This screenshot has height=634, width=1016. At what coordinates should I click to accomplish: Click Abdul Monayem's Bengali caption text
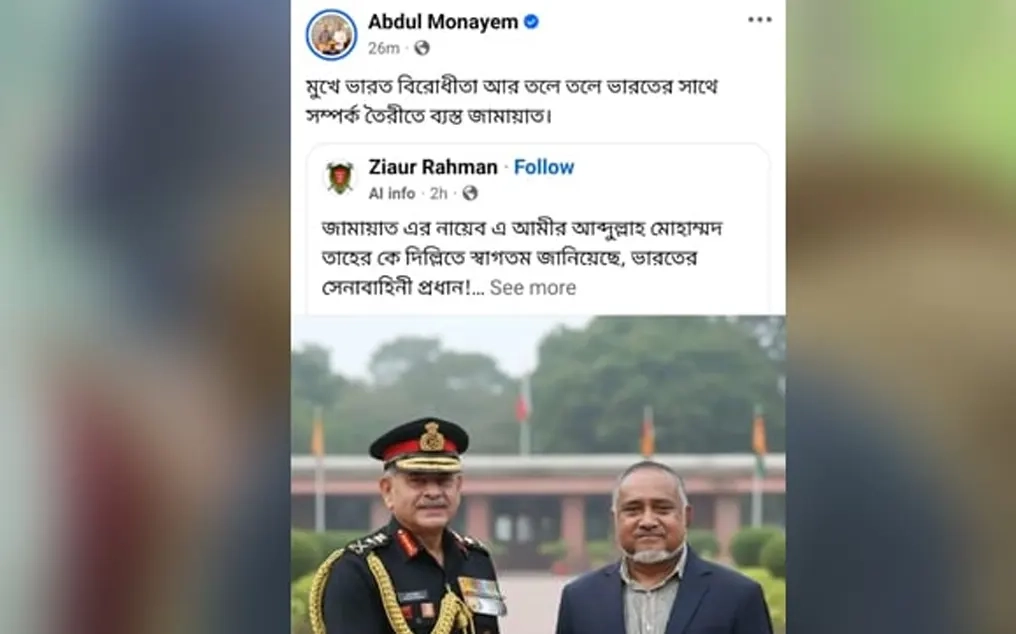click(512, 102)
